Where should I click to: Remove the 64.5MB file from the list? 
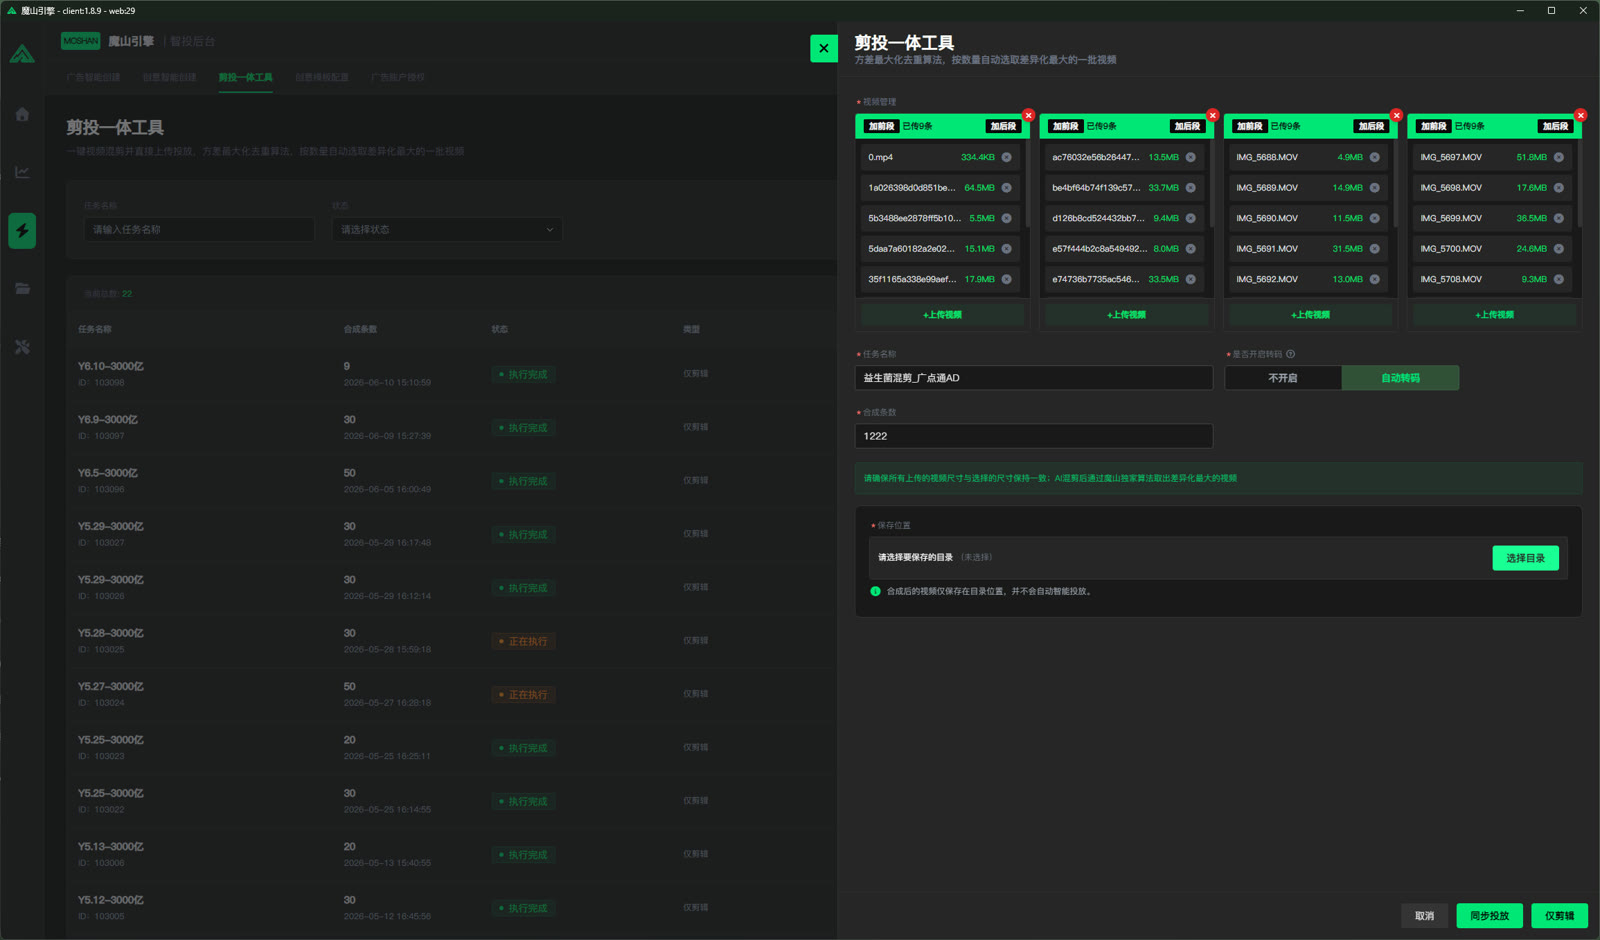pos(1006,188)
